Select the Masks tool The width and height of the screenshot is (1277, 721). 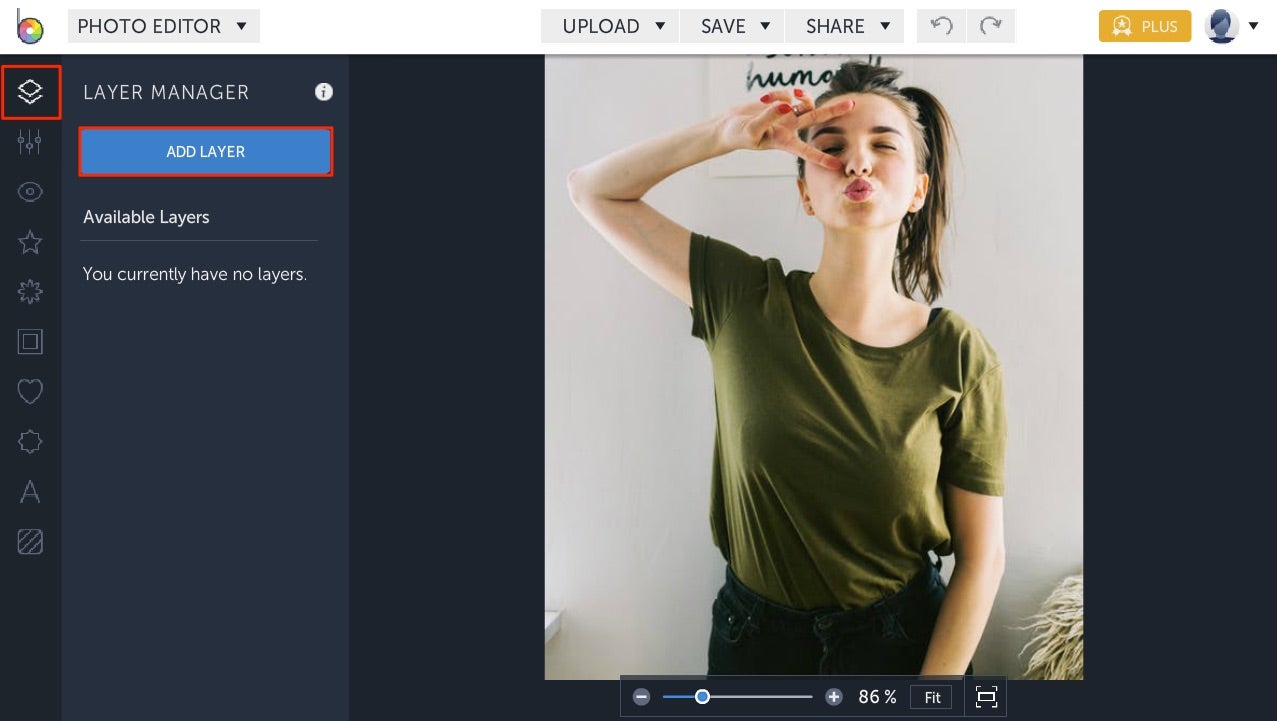pos(30,441)
